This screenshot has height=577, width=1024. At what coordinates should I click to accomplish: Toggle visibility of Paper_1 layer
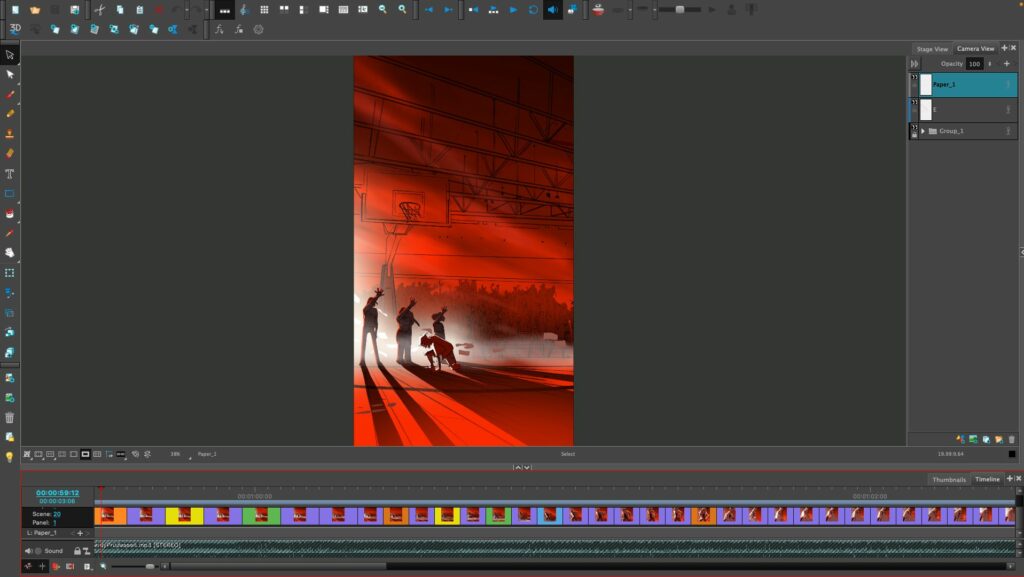coord(914,78)
